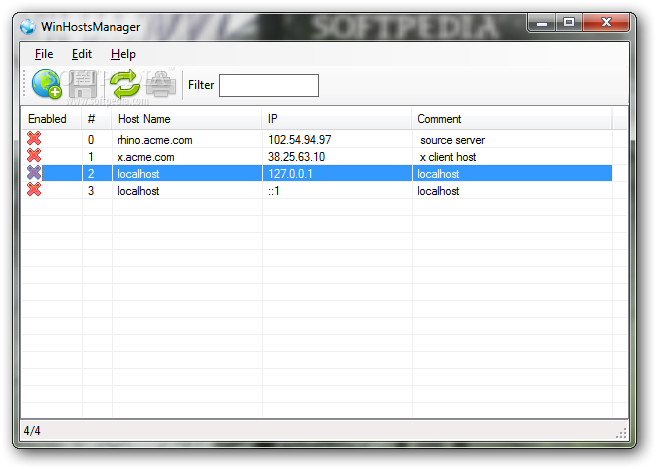The width and height of the screenshot is (657, 469).
Task: Click the 'x client host' comment
Action: tap(448, 157)
